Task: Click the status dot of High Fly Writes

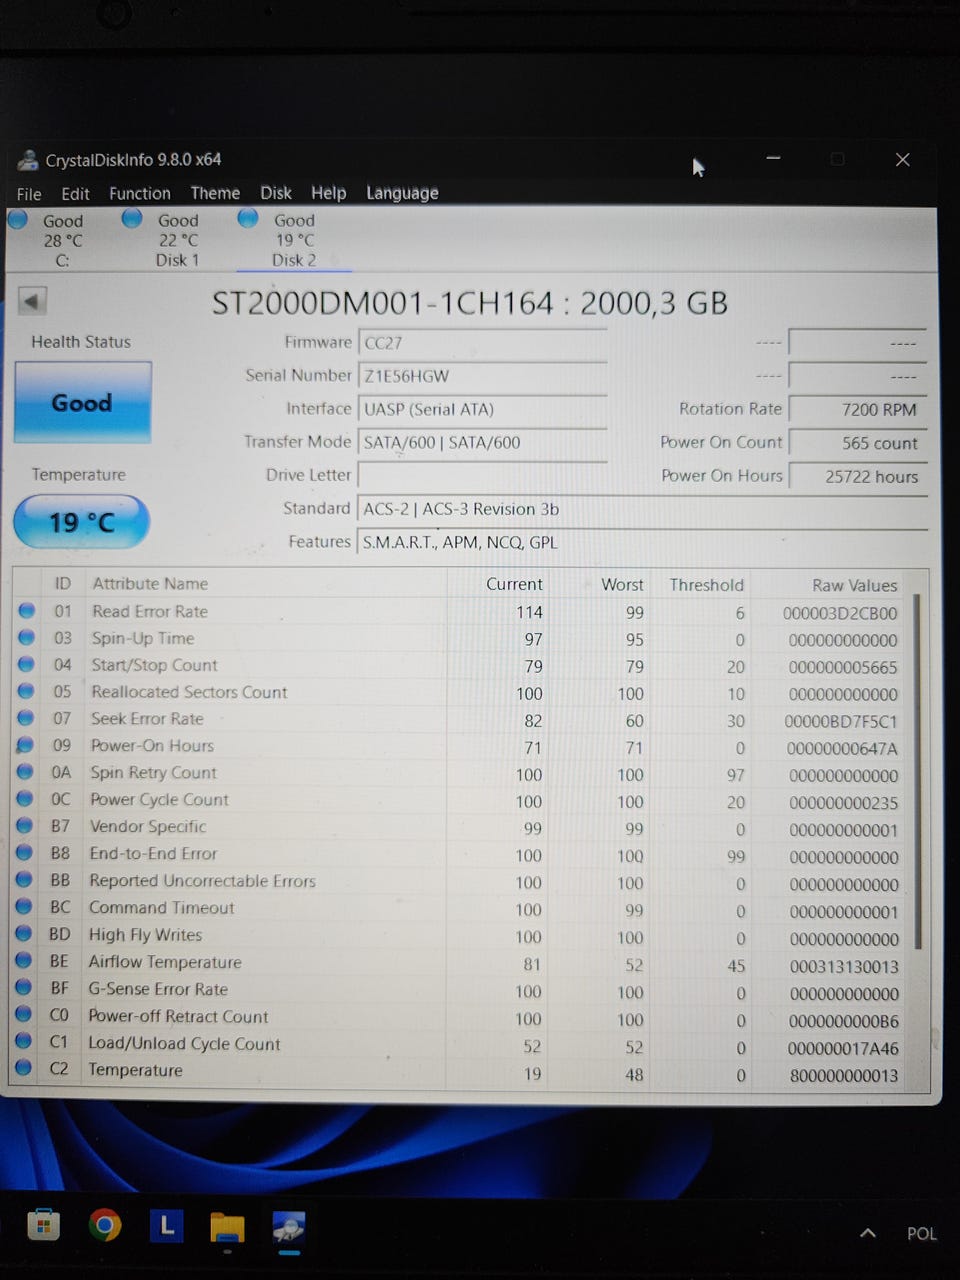Action: 25,934
